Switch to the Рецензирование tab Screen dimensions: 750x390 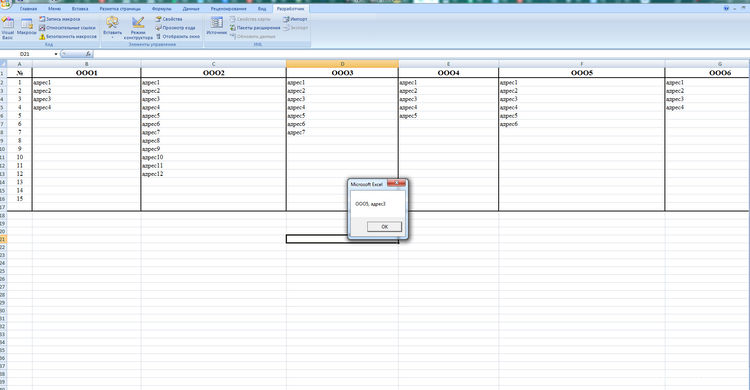229,9
